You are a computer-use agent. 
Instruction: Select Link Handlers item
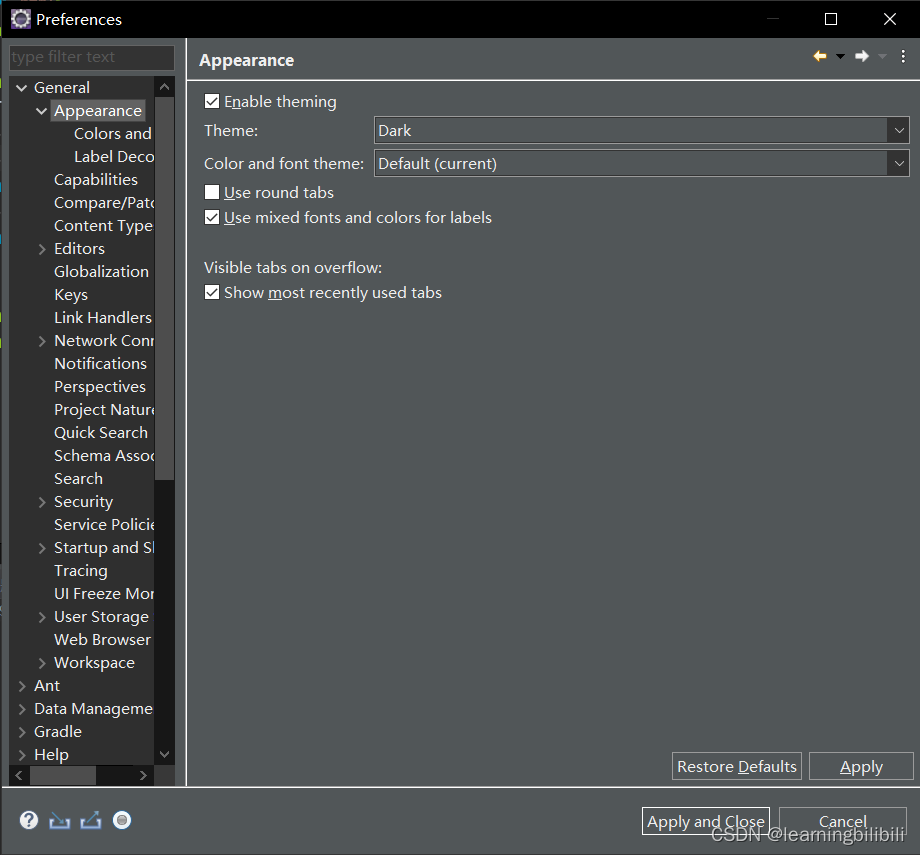(103, 317)
